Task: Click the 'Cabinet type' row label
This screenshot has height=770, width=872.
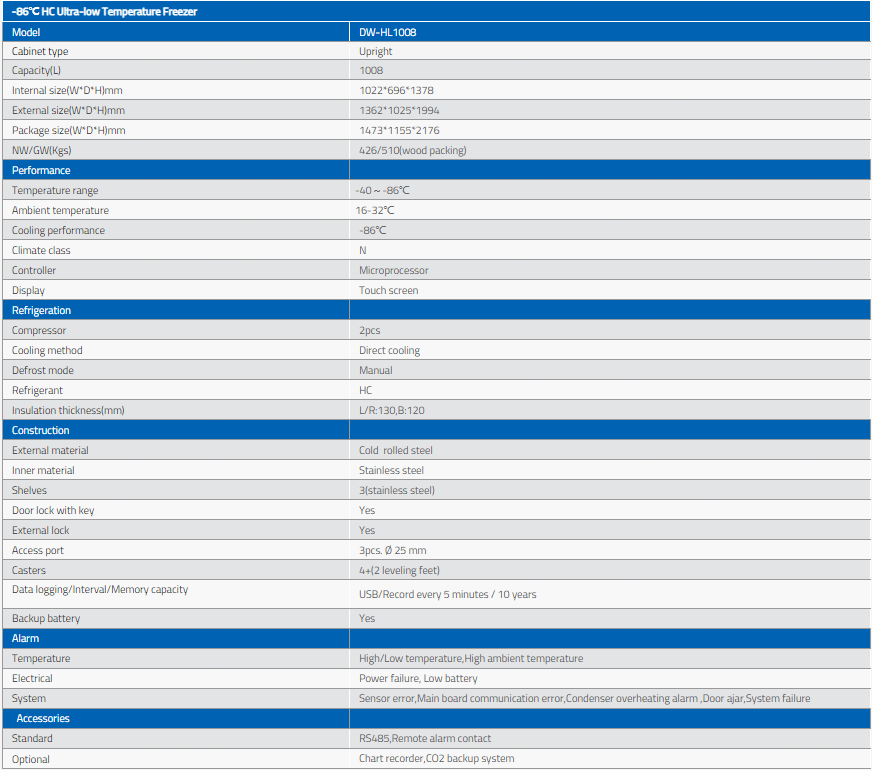Action: tap(40, 51)
